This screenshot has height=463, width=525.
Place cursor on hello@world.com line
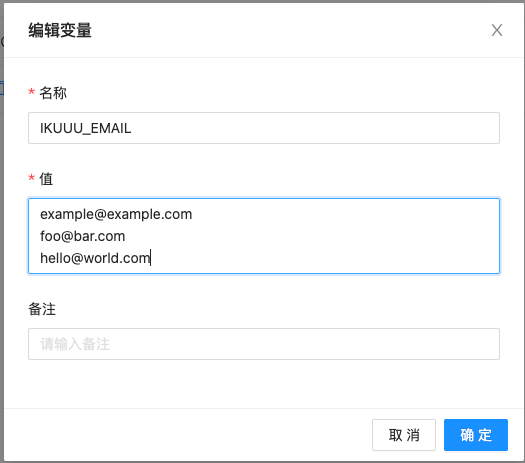coord(95,258)
